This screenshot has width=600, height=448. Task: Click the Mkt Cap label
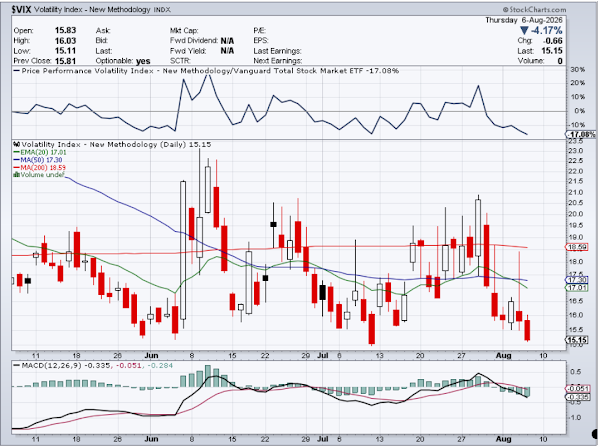184,30
